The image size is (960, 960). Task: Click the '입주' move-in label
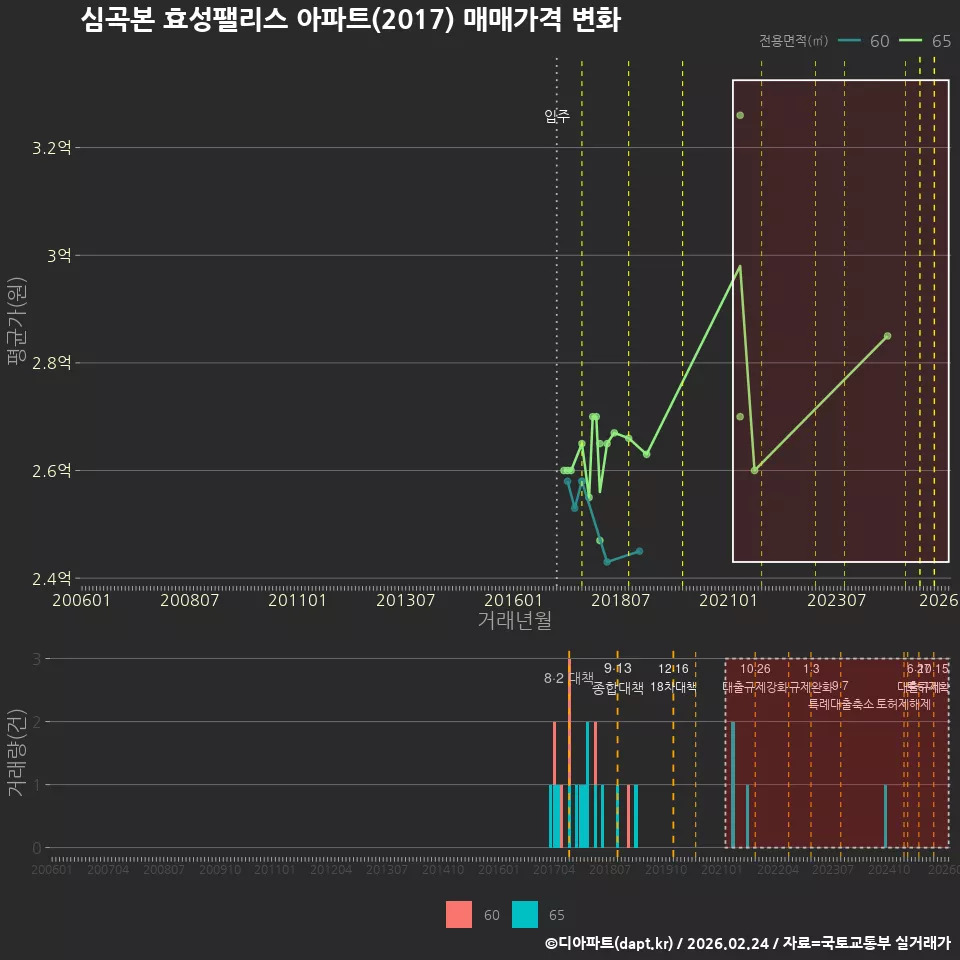coord(557,115)
